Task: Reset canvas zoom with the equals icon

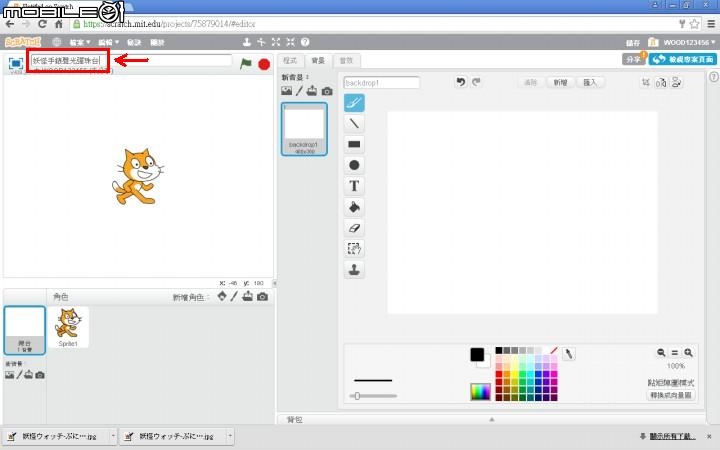Action: [675, 353]
